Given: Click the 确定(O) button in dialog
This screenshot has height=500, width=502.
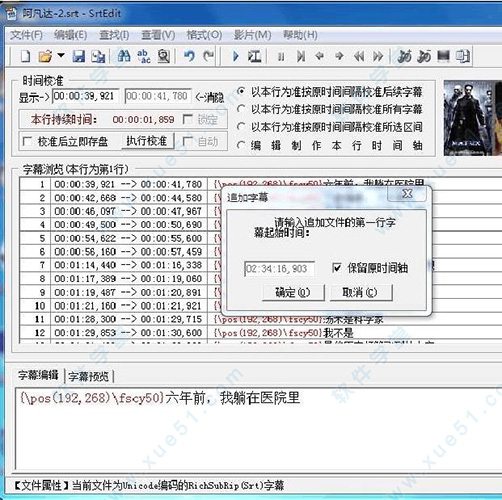Looking at the screenshot, I should (x=293, y=293).
